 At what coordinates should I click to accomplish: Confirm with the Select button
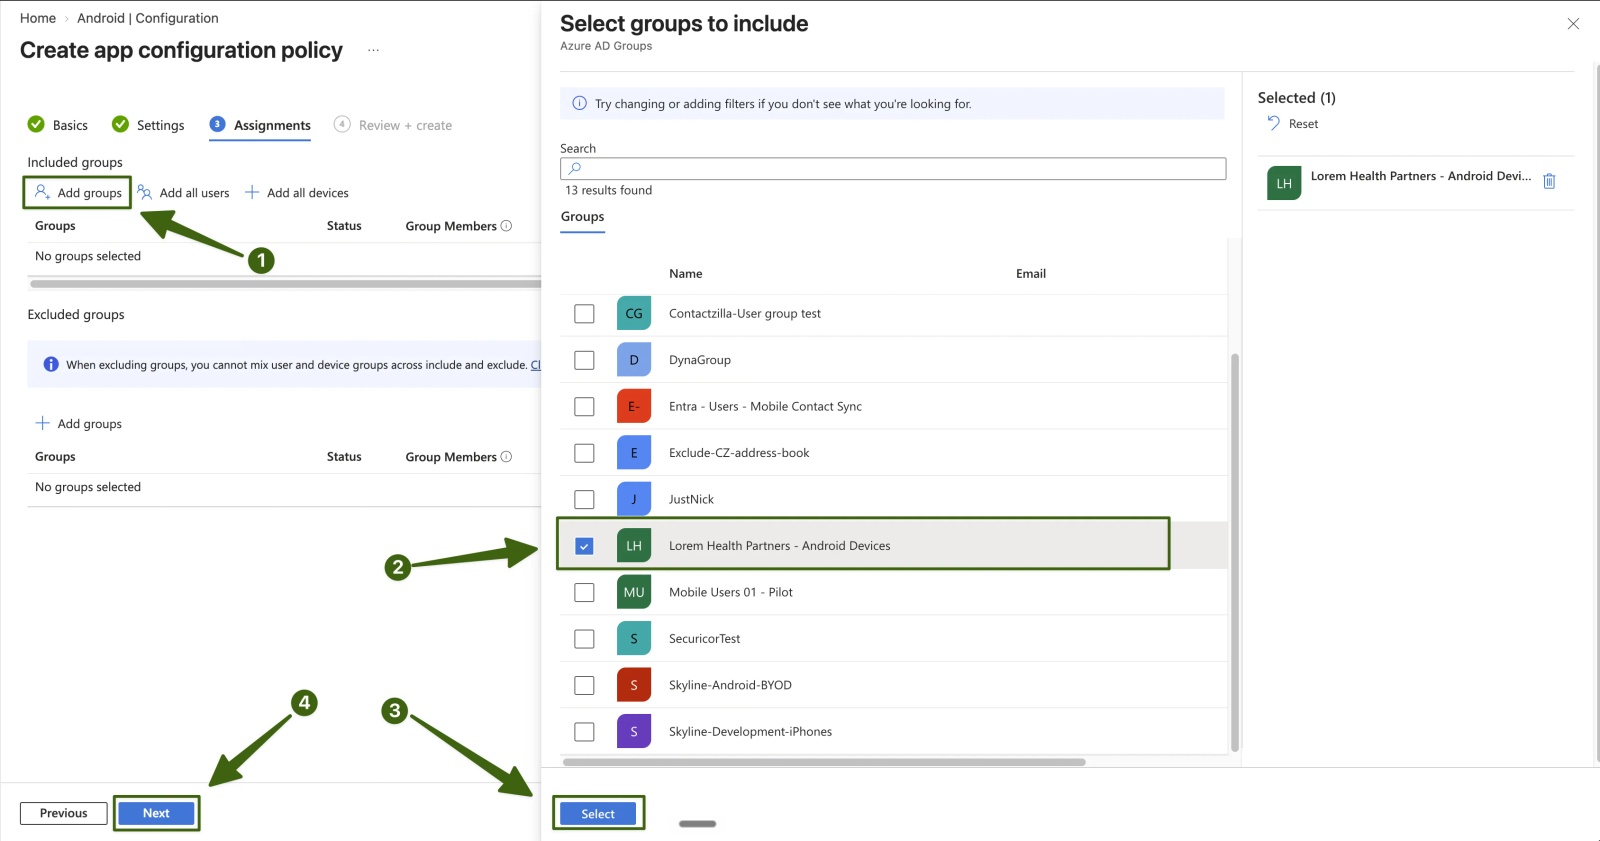[598, 814]
